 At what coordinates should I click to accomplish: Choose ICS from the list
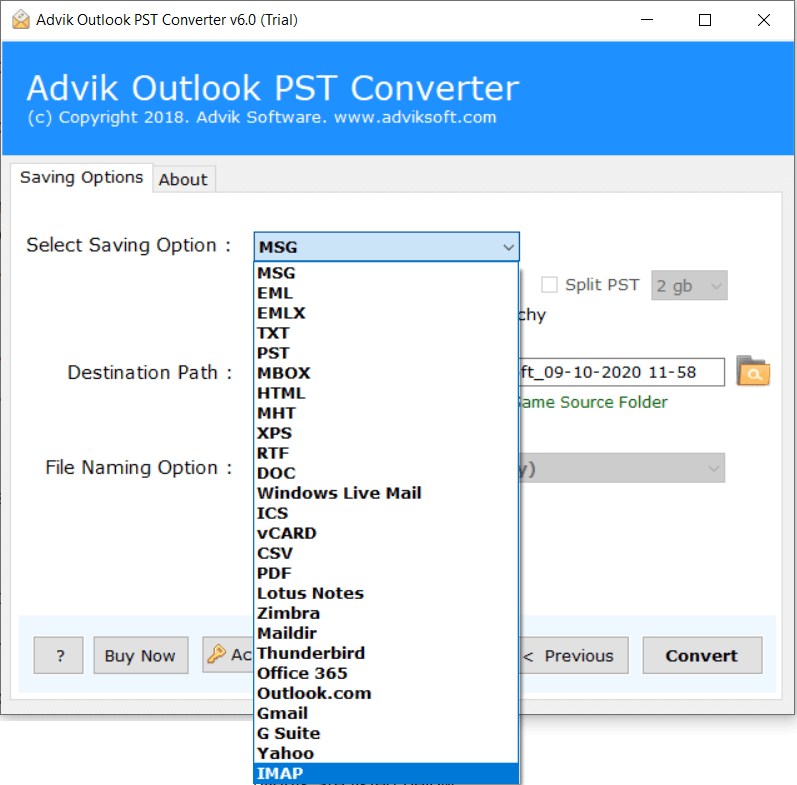coord(386,513)
